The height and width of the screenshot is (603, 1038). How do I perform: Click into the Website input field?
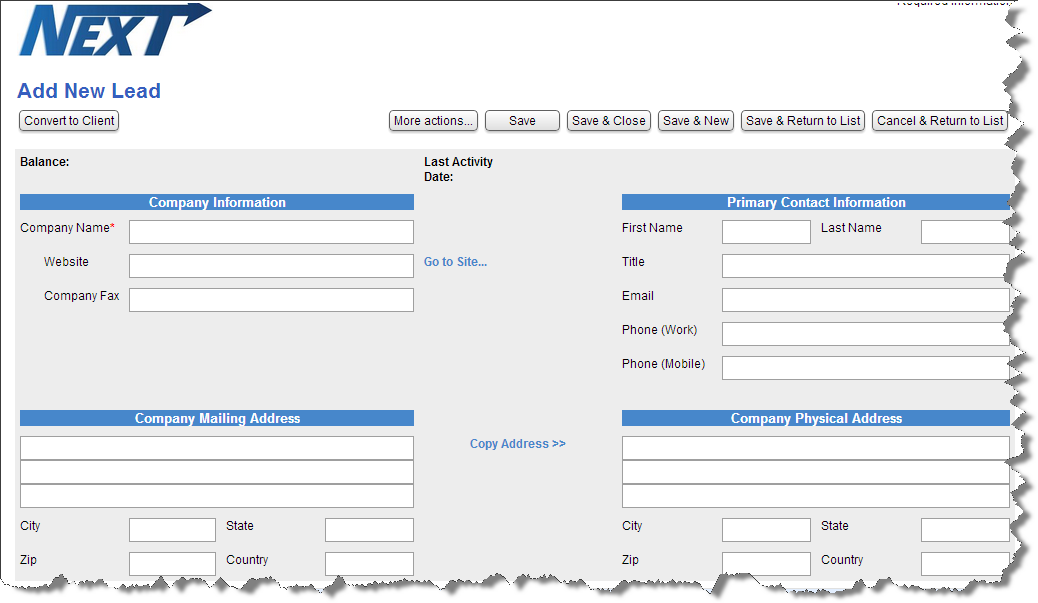[x=271, y=266]
